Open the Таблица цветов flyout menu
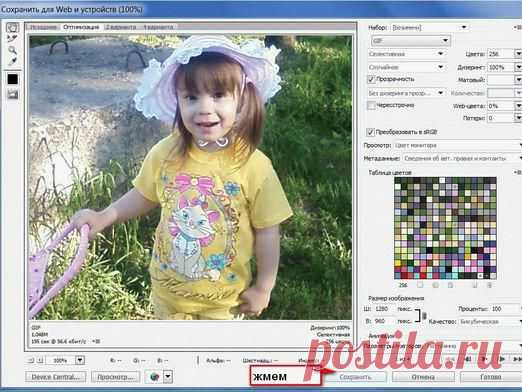The image size is (522, 392). [x=518, y=172]
